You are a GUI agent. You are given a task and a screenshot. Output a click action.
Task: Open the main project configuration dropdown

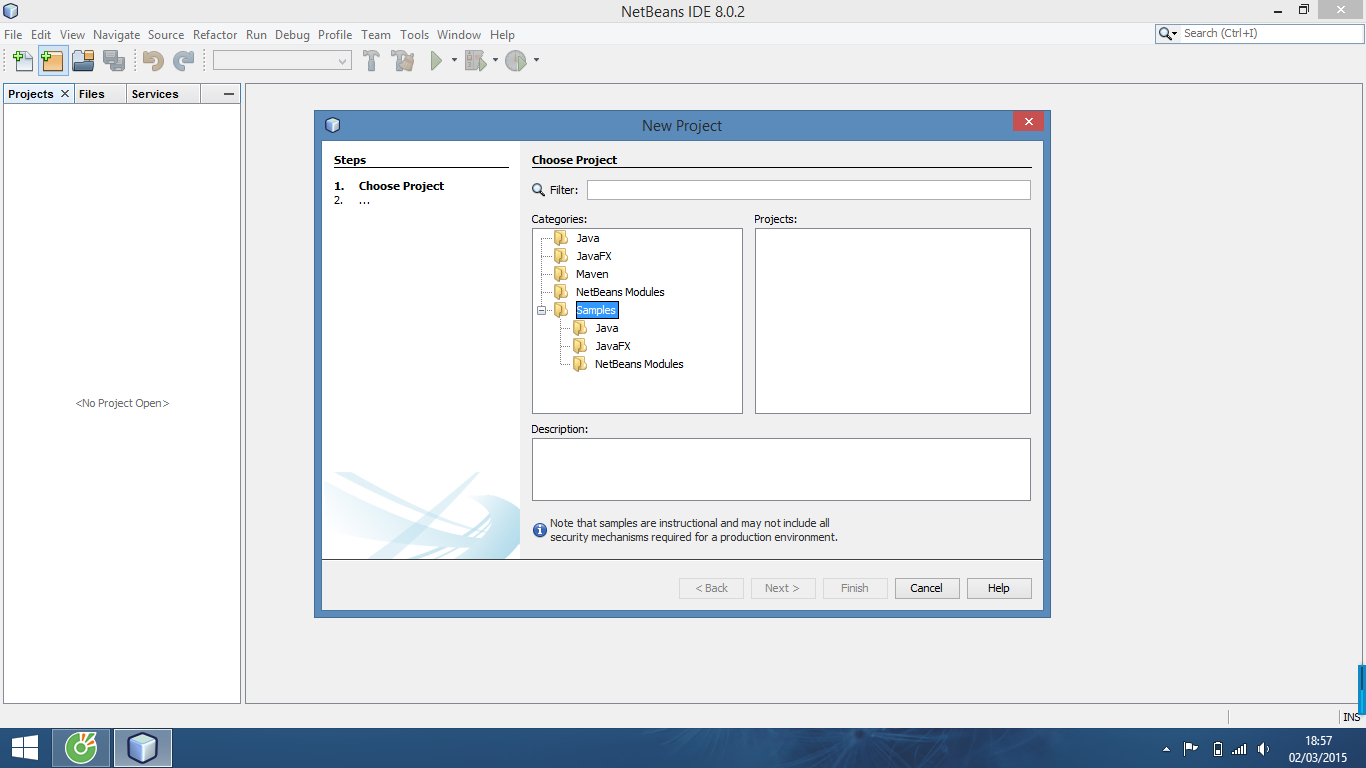[x=280, y=60]
